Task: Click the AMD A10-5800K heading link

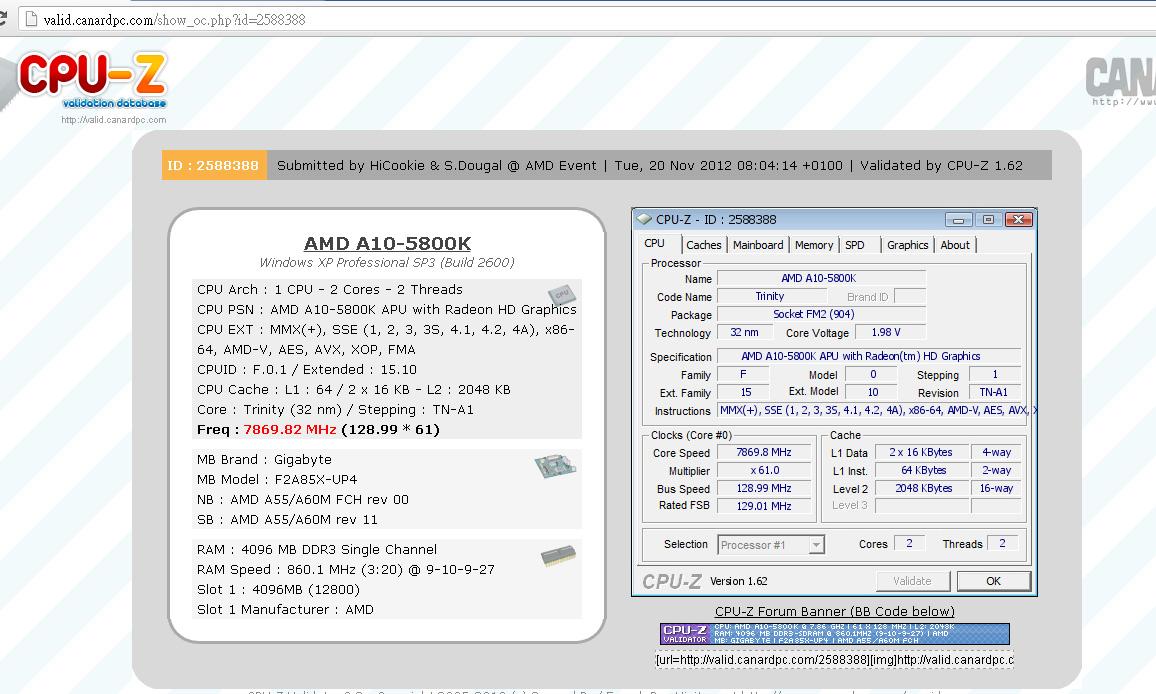Action: (387, 244)
